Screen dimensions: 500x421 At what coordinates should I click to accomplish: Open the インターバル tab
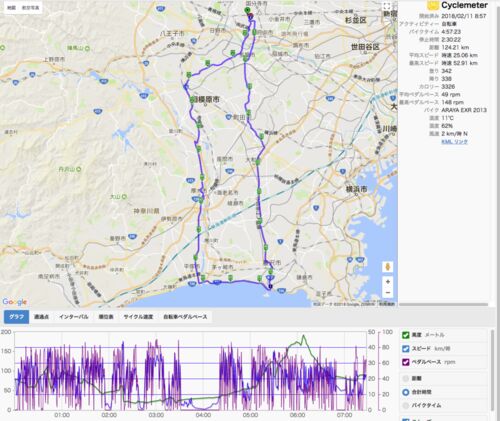point(73,317)
